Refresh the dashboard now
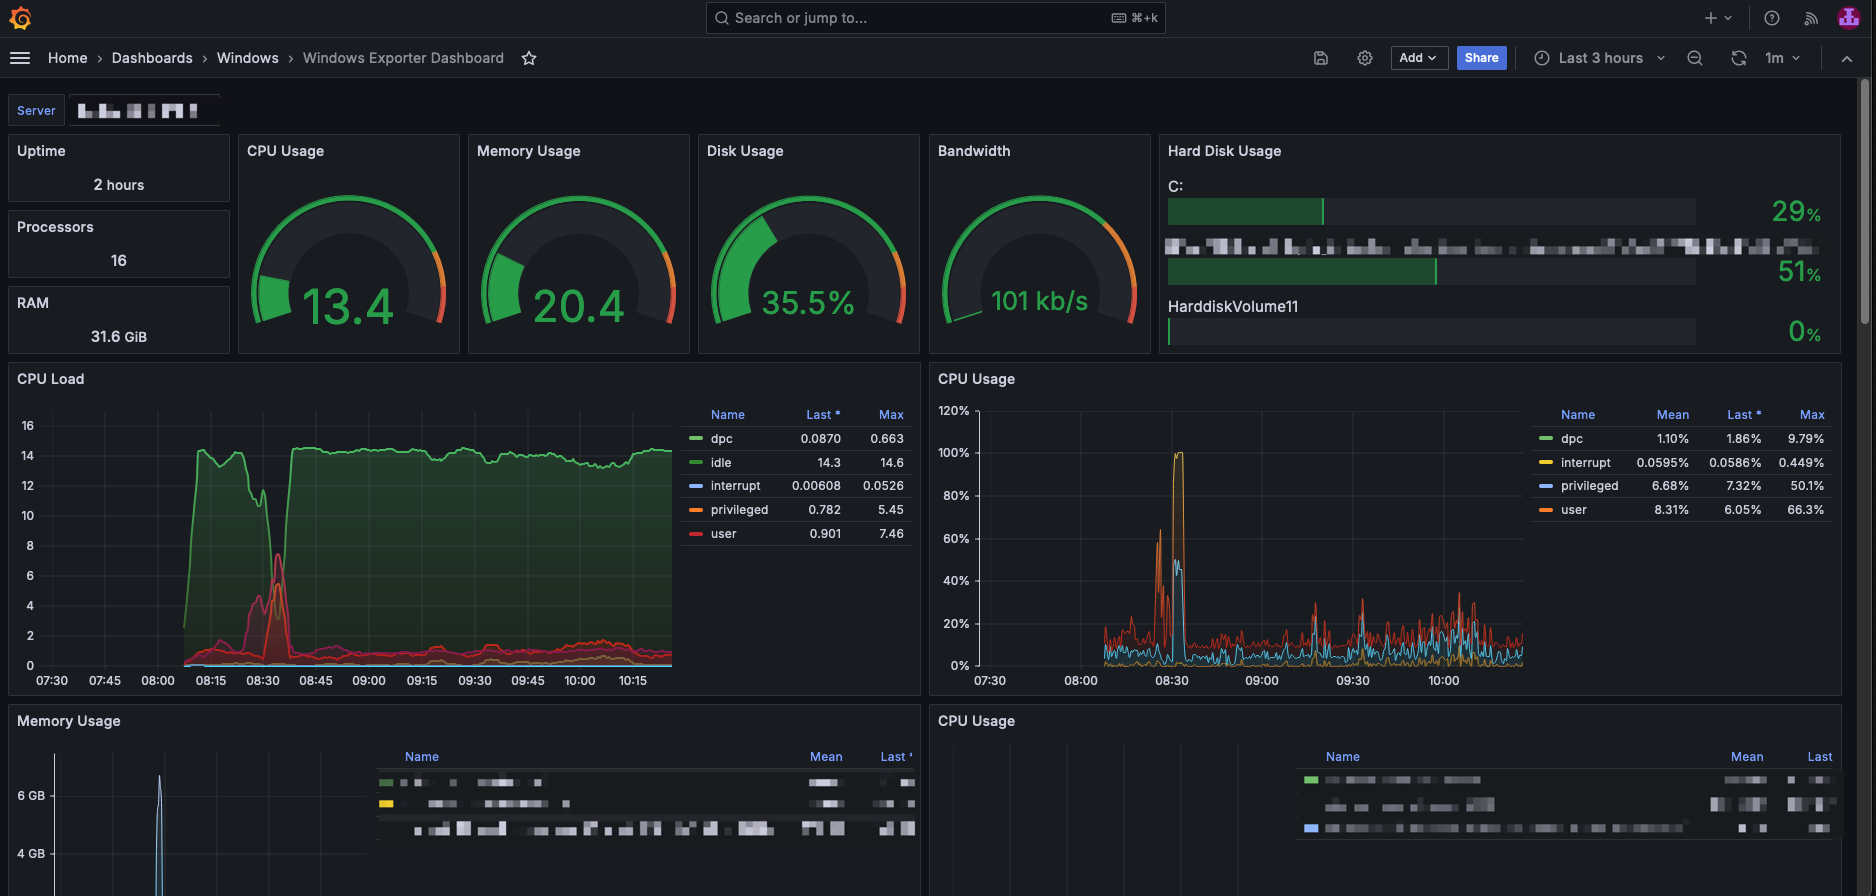The height and width of the screenshot is (896, 1876). pyautogui.click(x=1739, y=58)
